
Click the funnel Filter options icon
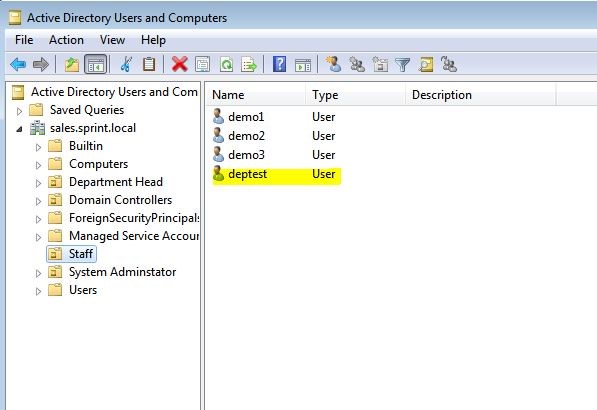(x=402, y=64)
